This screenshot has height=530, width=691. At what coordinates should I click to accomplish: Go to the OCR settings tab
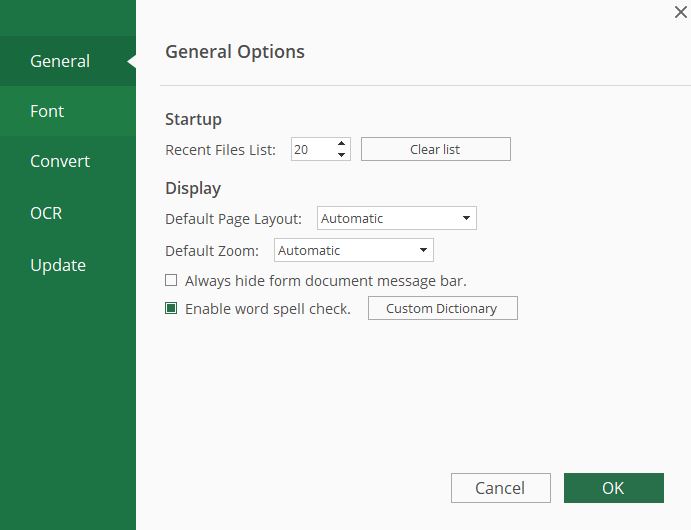tap(68, 213)
